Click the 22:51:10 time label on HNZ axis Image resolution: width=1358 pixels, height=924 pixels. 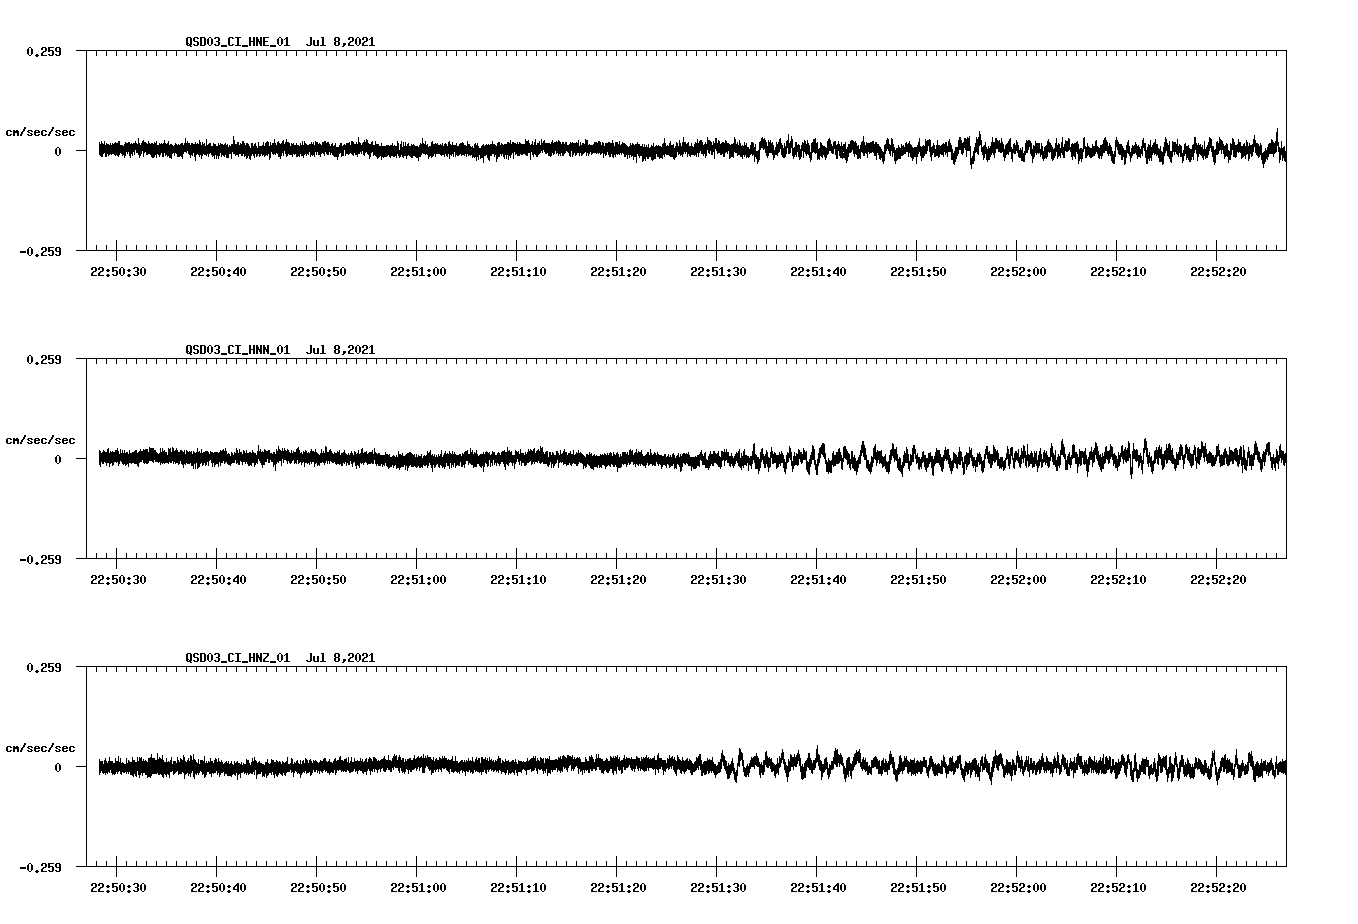click(518, 888)
